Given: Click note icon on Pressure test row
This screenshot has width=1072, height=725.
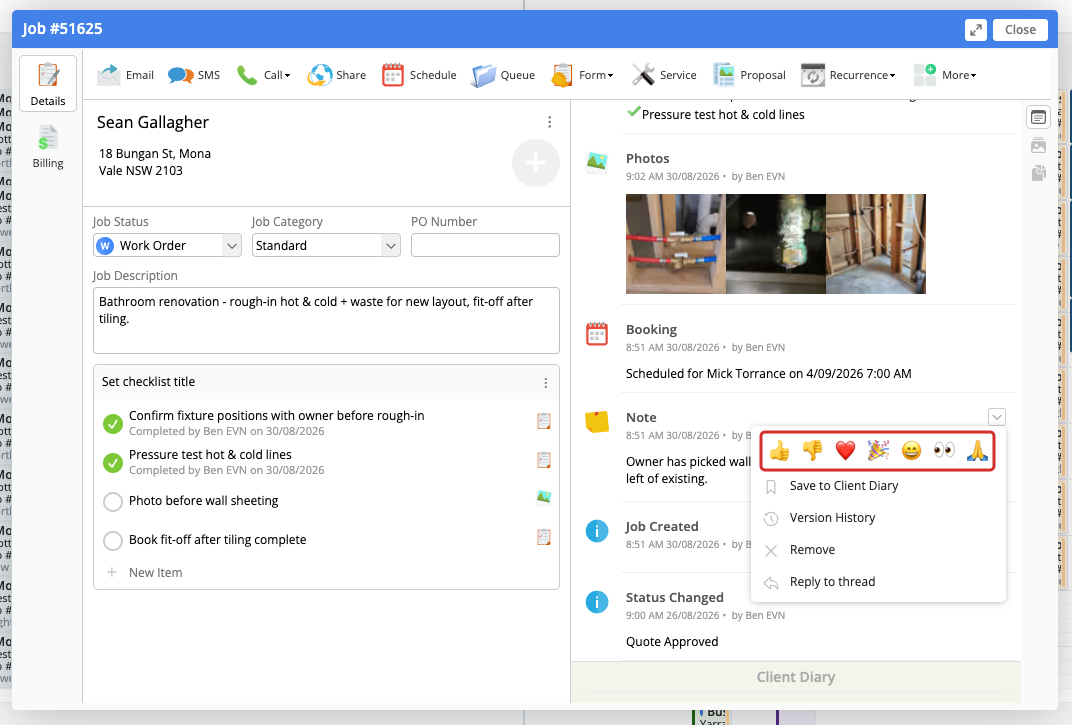Looking at the screenshot, I should click(x=544, y=460).
